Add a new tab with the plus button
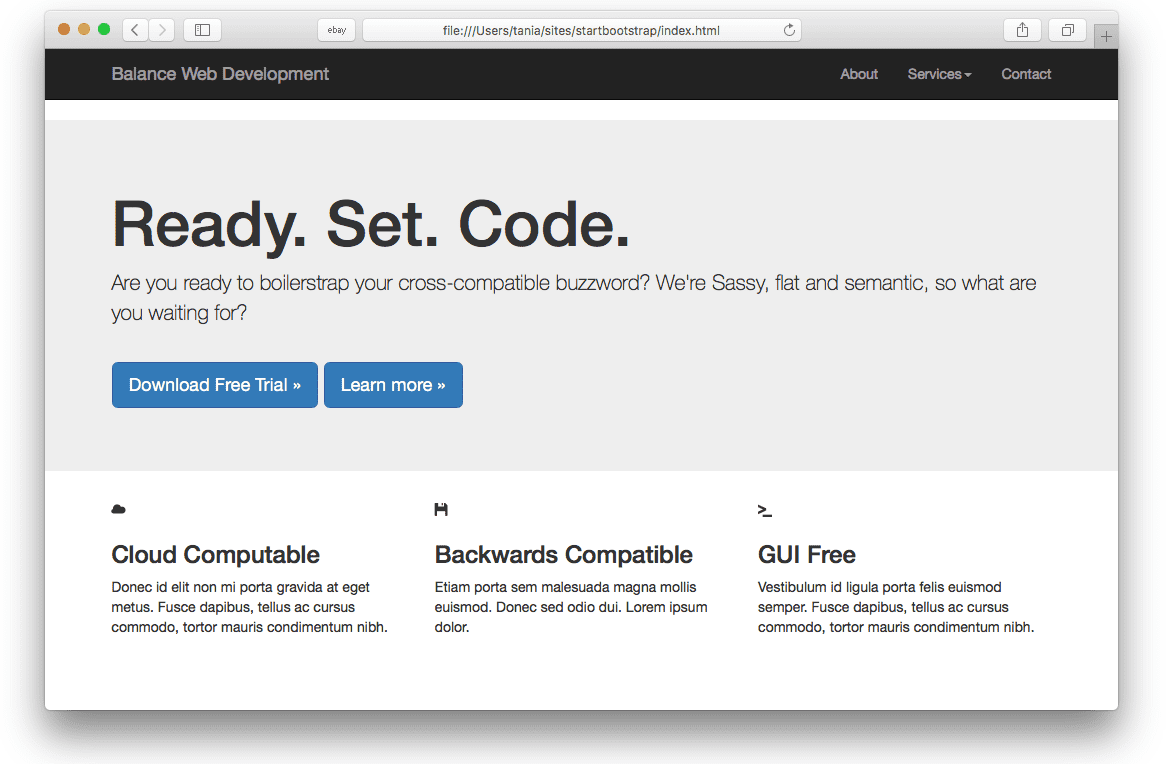The image size is (1169, 764). coord(1106,36)
